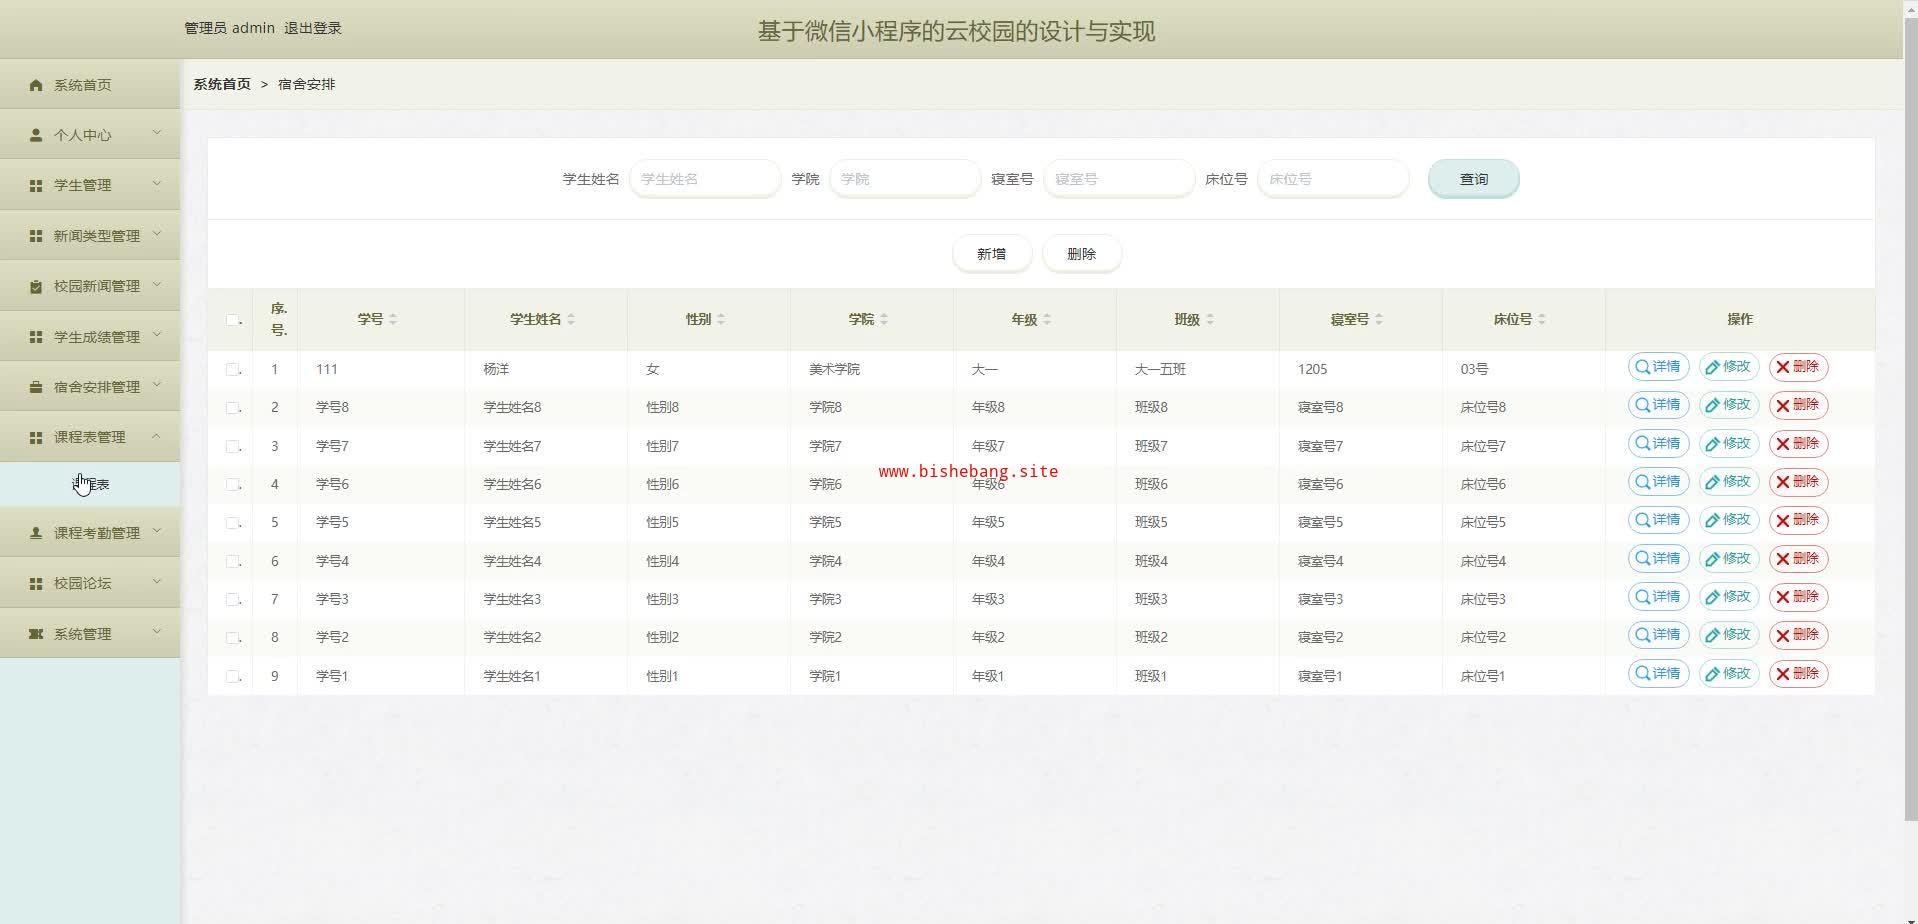This screenshot has height=924, width=1918.
Task: Open the 新闻类型管理 sidebar menu
Action: click(x=96, y=236)
